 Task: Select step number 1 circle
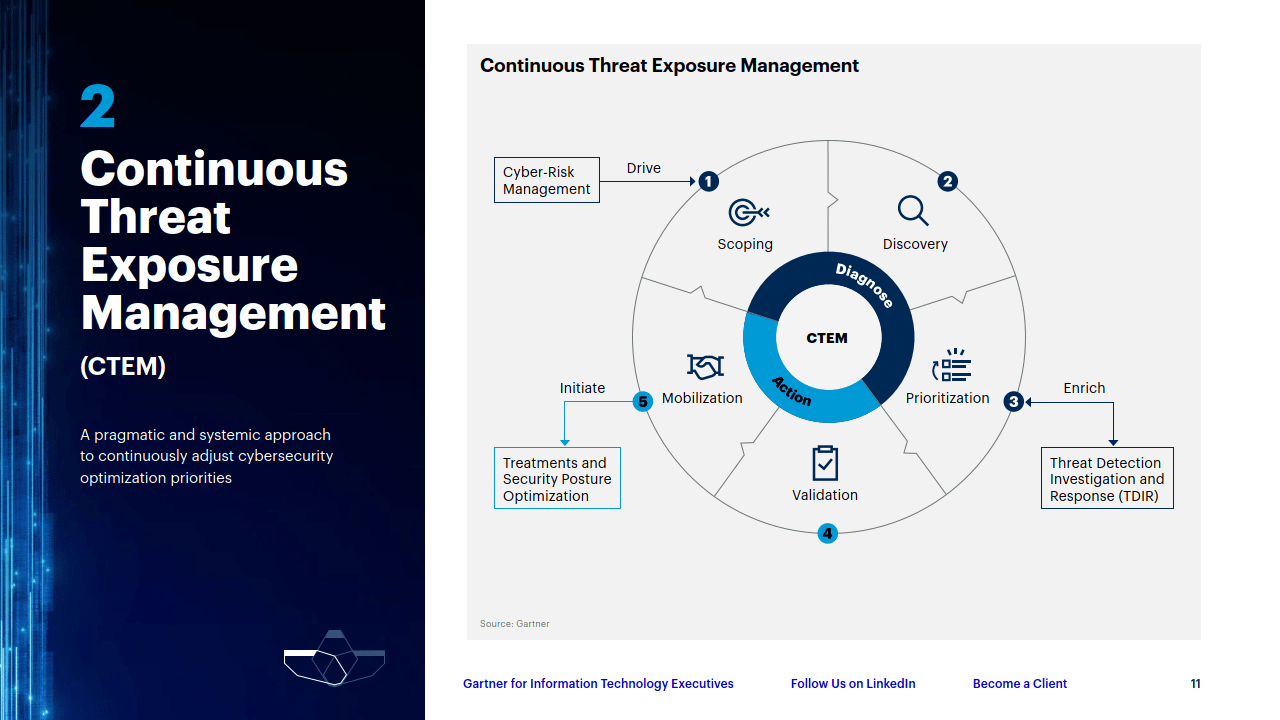point(708,181)
